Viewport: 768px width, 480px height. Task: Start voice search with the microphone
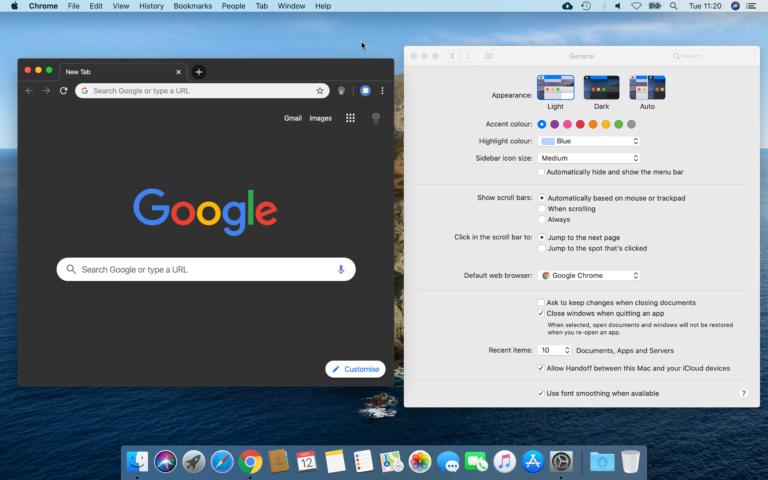tap(341, 269)
